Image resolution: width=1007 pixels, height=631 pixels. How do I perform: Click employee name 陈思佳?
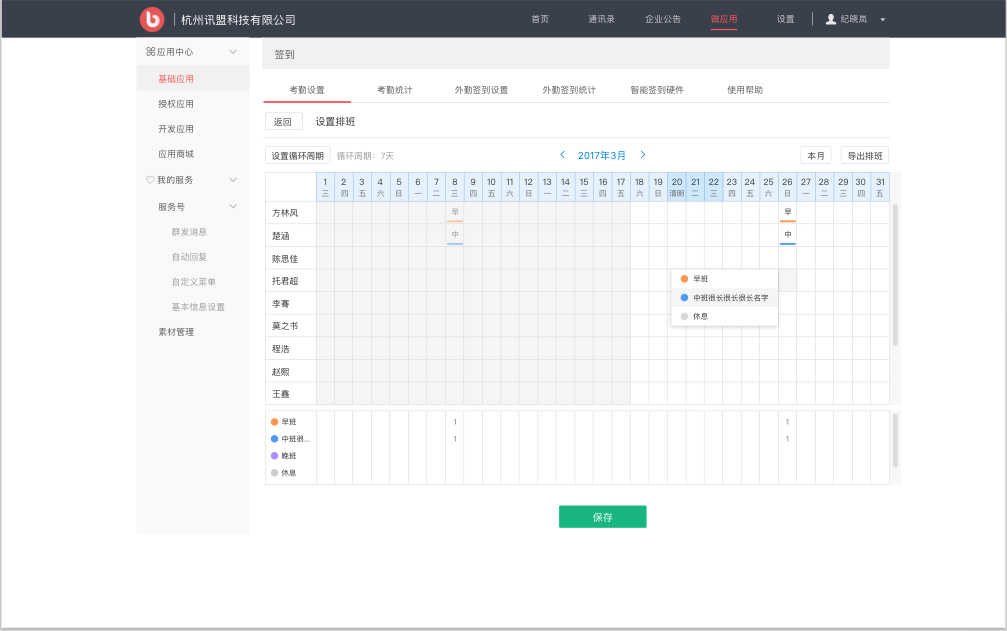(x=285, y=259)
